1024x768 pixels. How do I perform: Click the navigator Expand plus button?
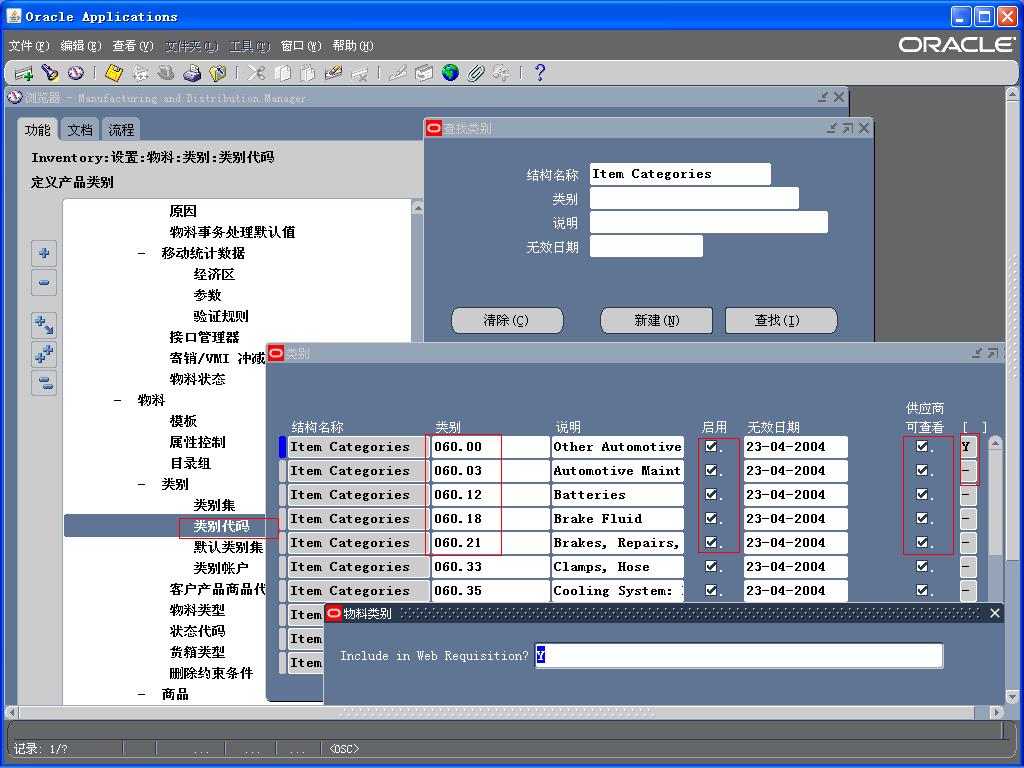pos(44,253)
